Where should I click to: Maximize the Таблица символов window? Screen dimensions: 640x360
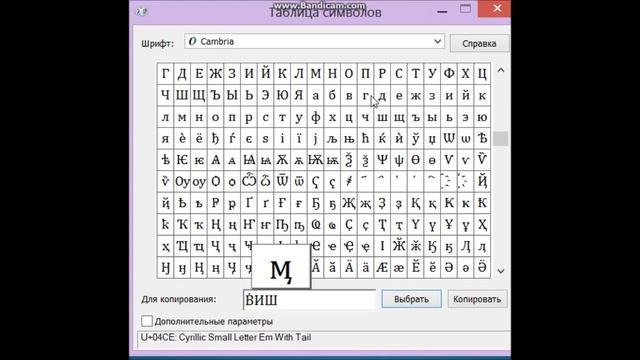465,9
